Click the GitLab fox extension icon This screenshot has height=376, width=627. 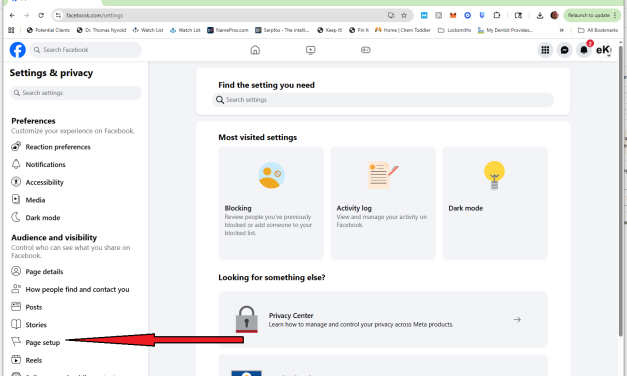click(x=453, y=15)
